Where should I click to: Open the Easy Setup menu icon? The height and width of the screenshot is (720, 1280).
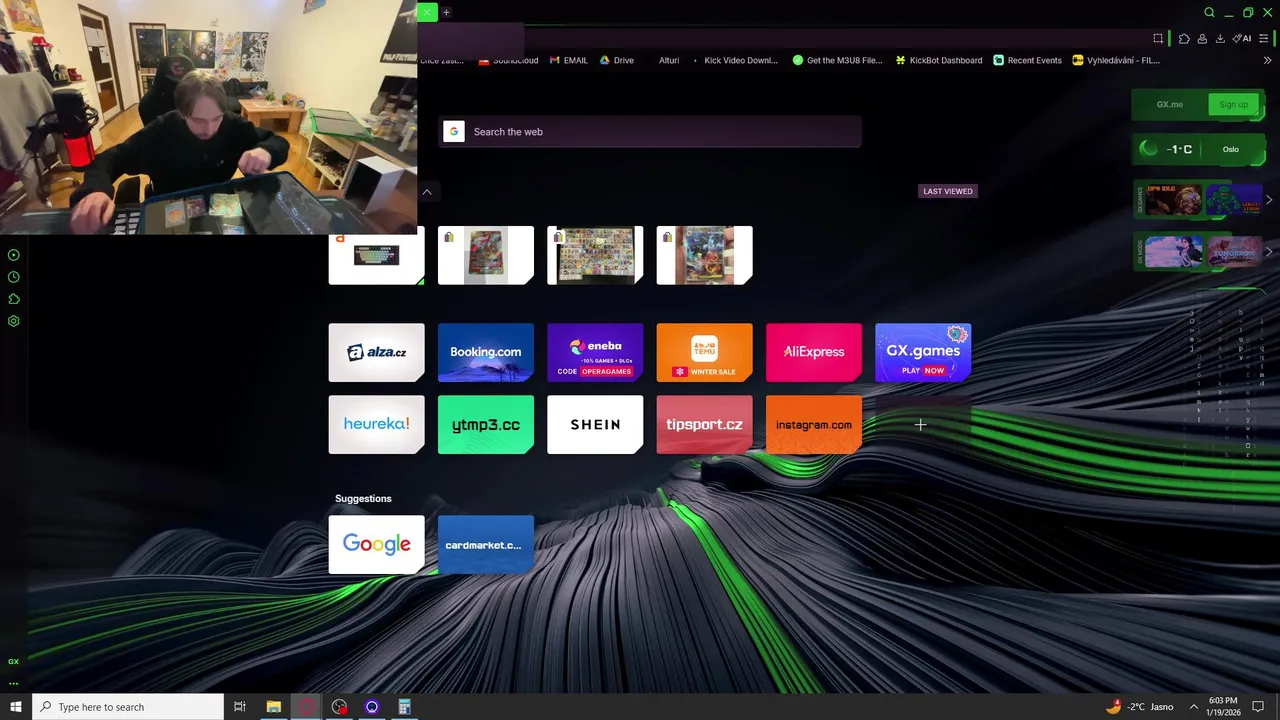pyautogui.click(x=1264, y=38)
